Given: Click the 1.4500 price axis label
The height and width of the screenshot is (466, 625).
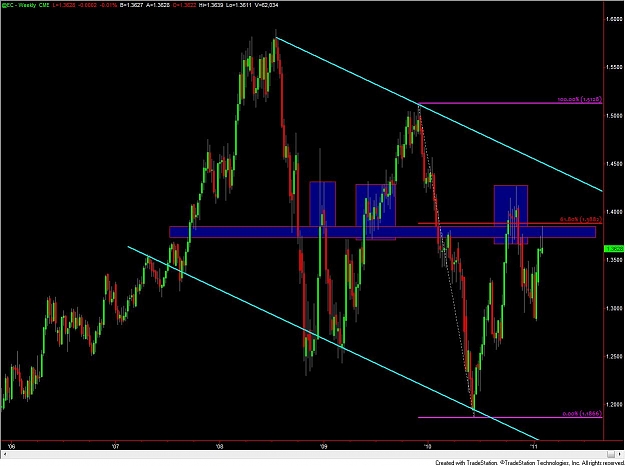Looking at the screenshot, I should click(x=614, y=164).
